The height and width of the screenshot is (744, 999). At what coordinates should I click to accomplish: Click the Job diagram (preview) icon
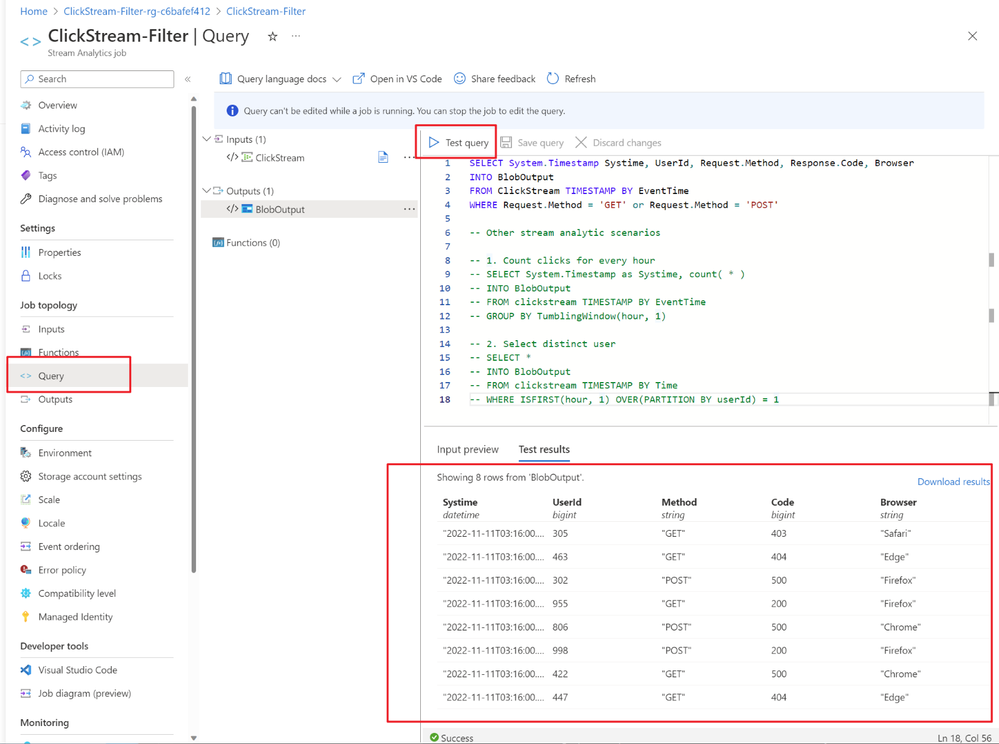click(x=25, y=693)
